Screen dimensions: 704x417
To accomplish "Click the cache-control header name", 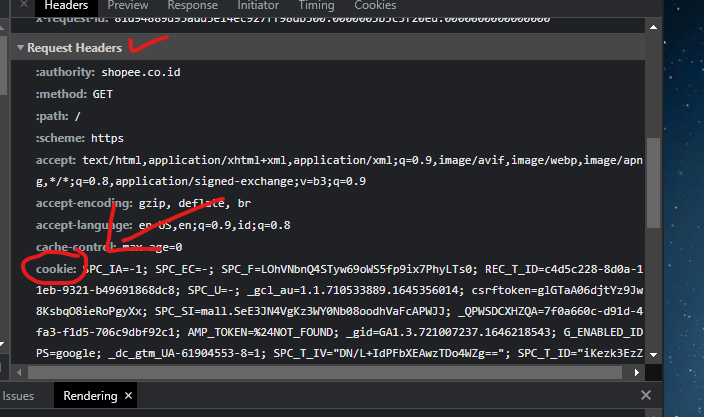I will 76,247.
